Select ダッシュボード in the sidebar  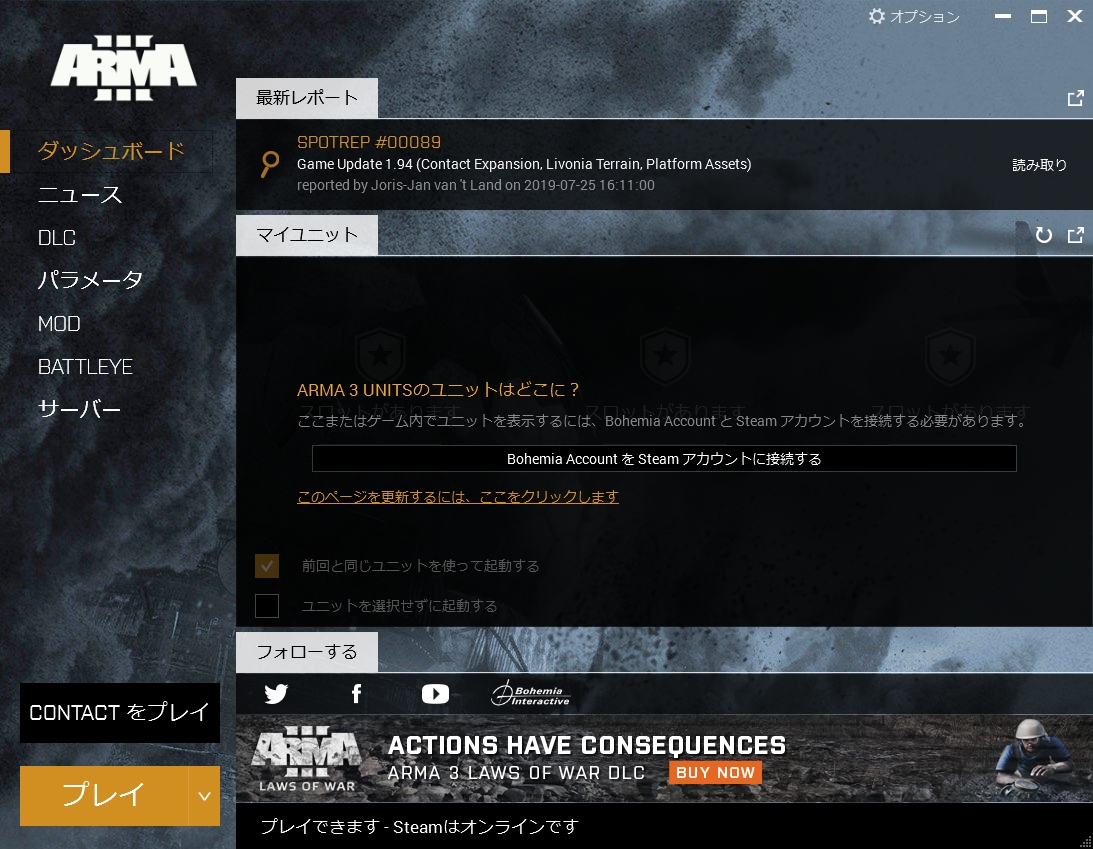point(112,151)
